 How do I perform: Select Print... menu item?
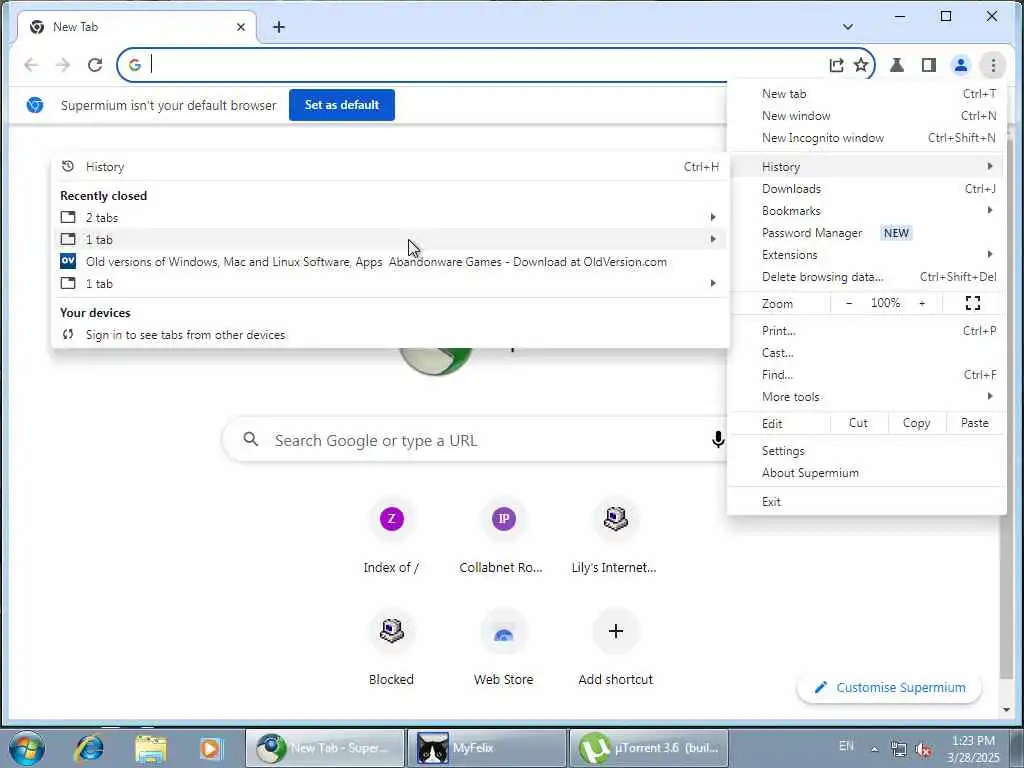867,330
